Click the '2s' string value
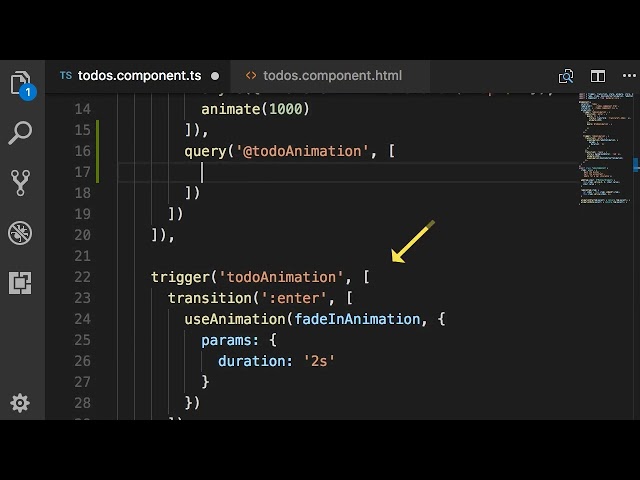 coord(319,361)
